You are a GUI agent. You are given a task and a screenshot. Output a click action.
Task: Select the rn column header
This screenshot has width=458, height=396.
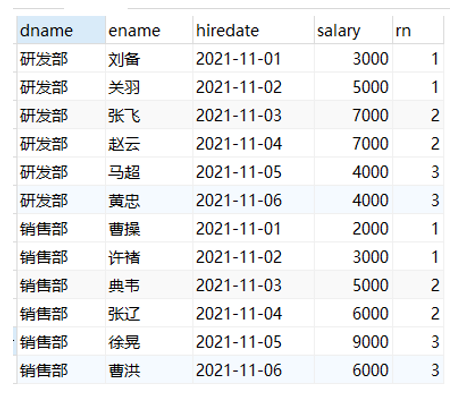point(418,30)
